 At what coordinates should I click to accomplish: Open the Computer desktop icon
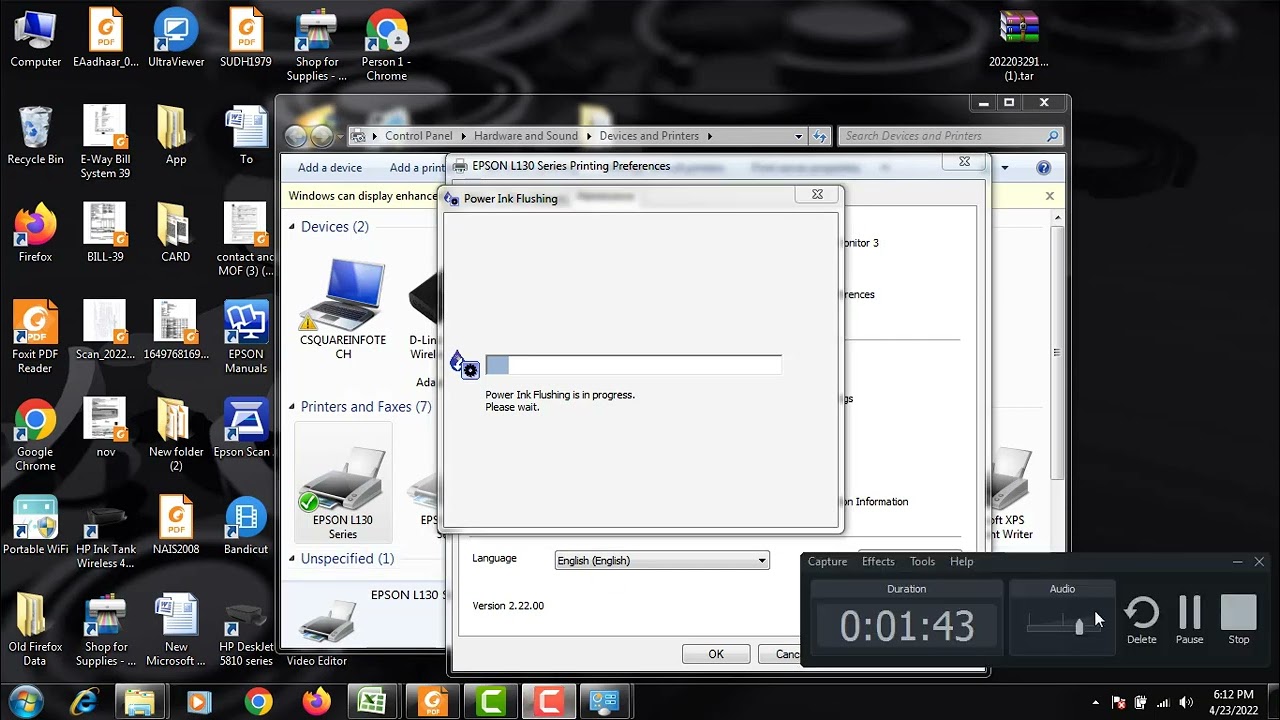pos(35,38)
